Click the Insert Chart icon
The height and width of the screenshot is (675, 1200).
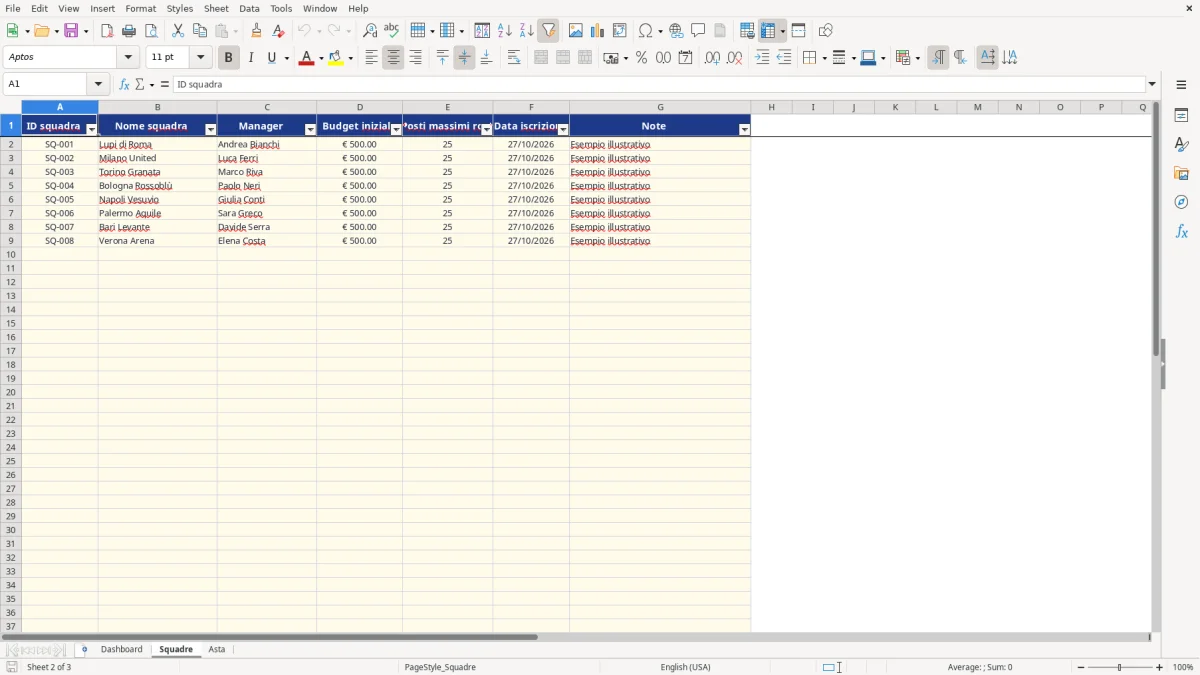(x=598, y=31)
